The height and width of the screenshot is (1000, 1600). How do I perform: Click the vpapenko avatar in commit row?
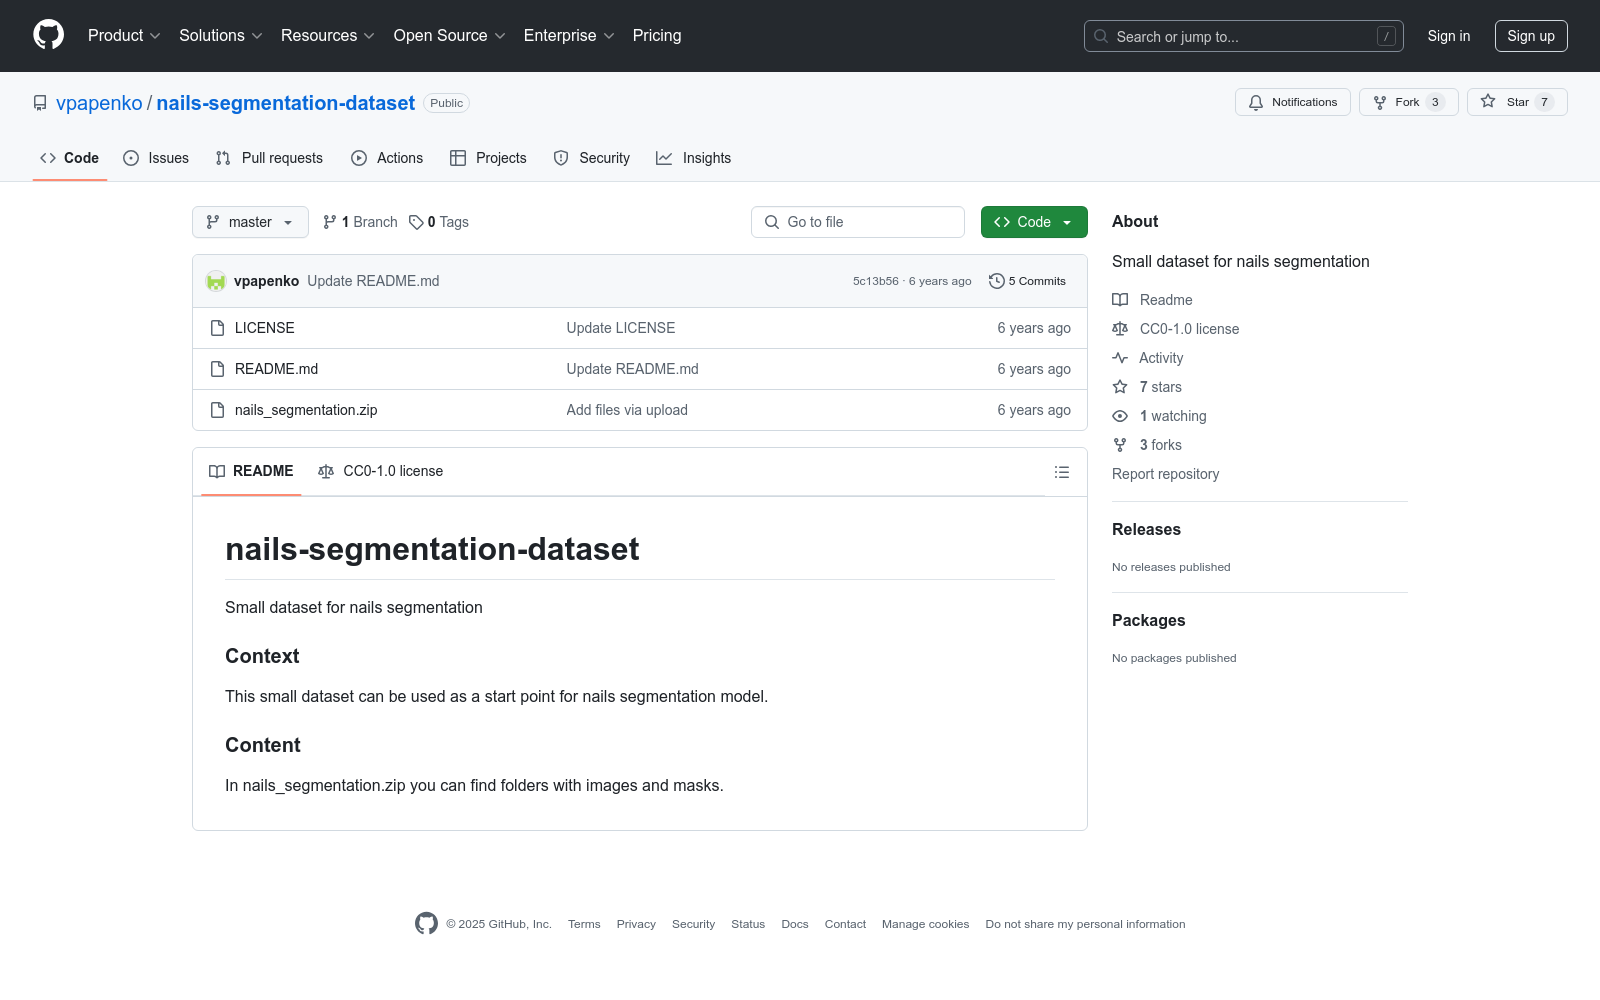(x=216, y=281)
